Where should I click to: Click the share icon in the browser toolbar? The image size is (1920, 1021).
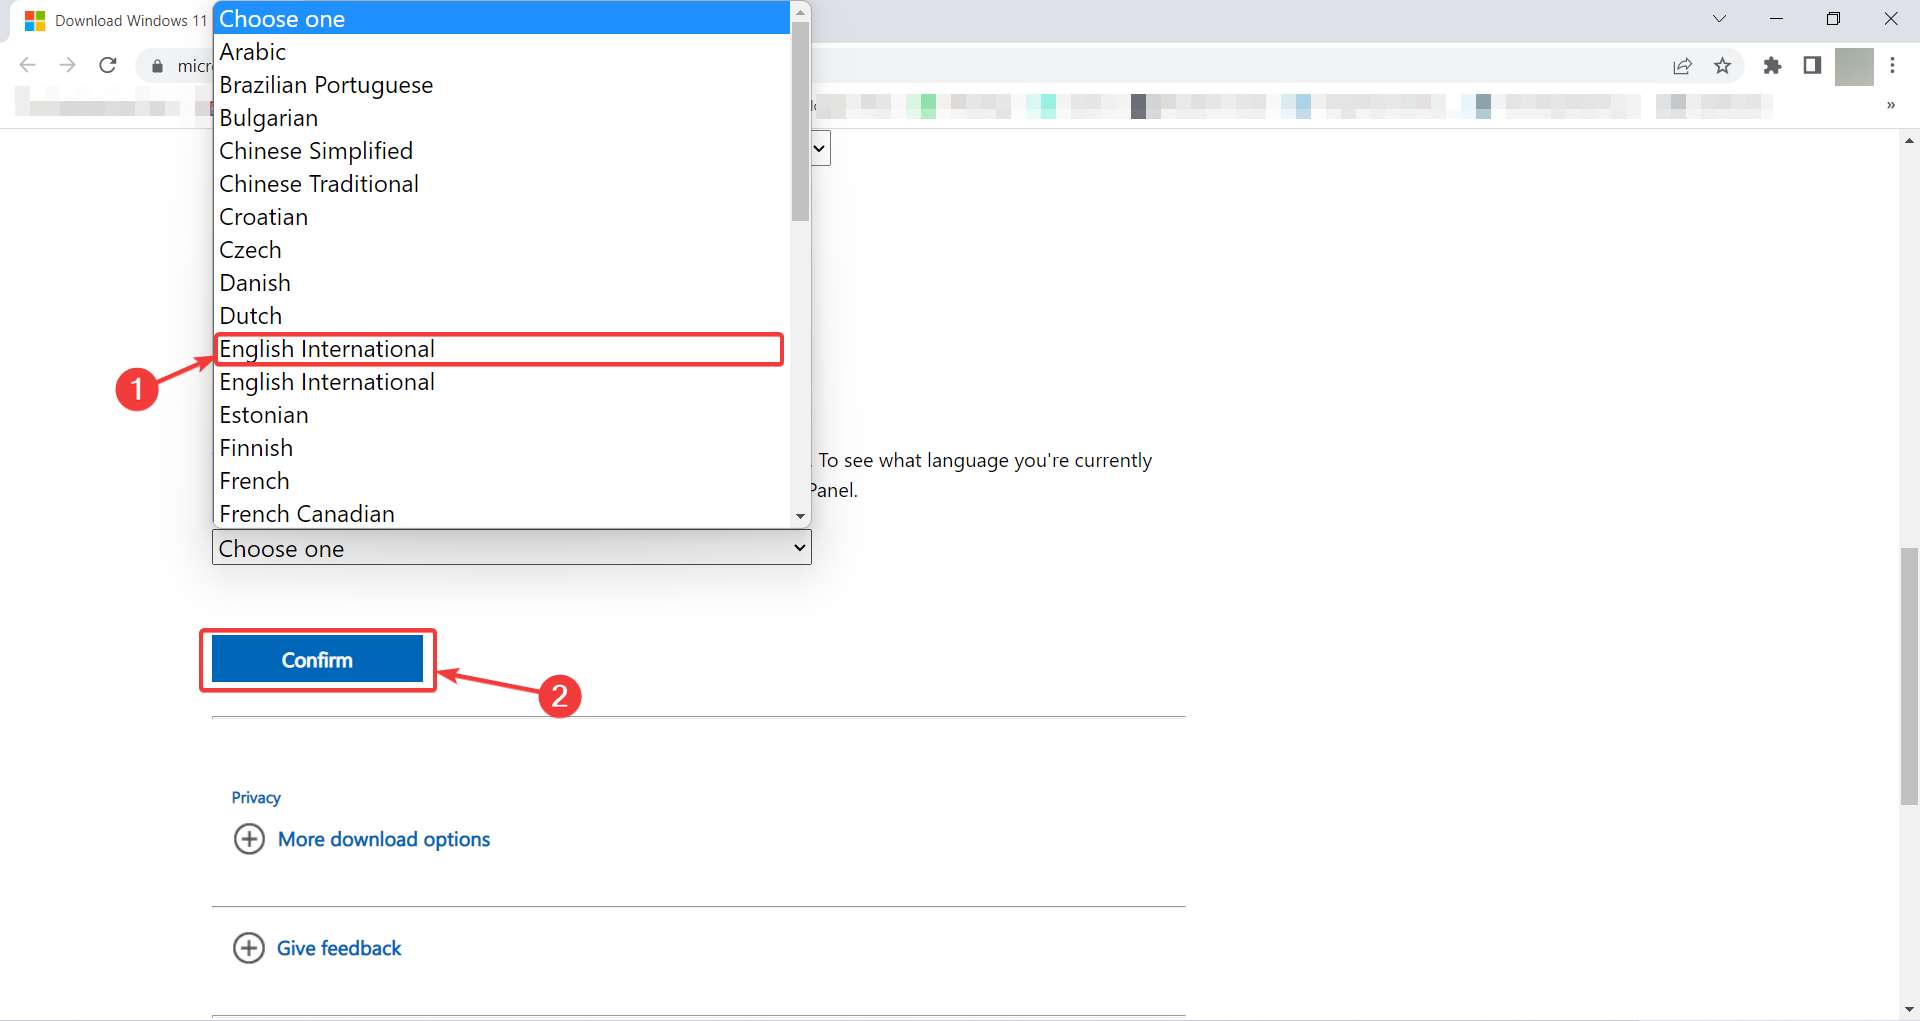(1683, 65)
